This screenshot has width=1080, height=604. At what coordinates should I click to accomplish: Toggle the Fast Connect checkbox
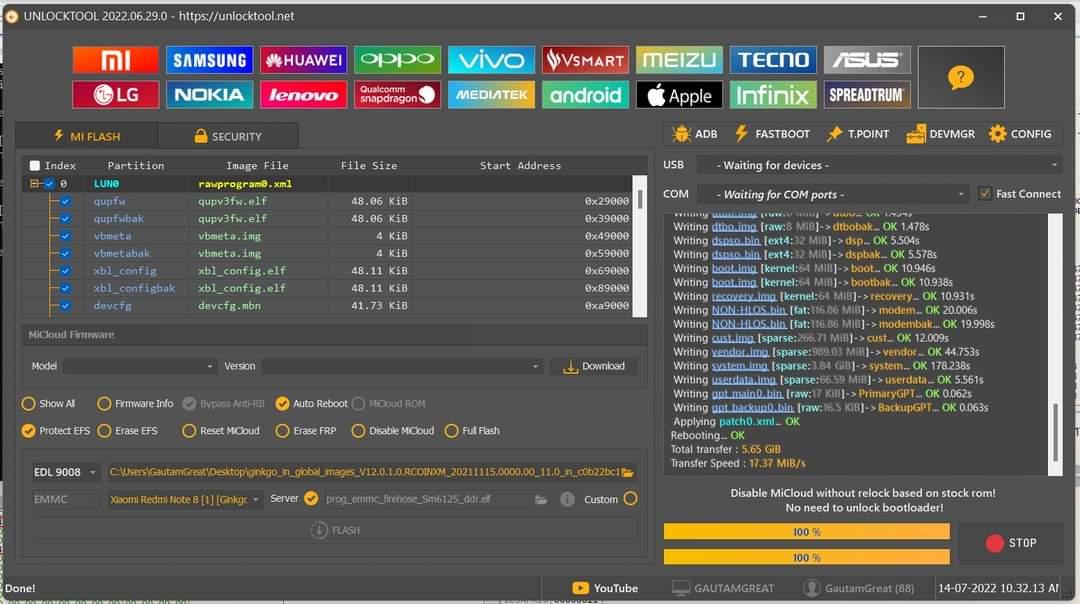click(985, 194)
